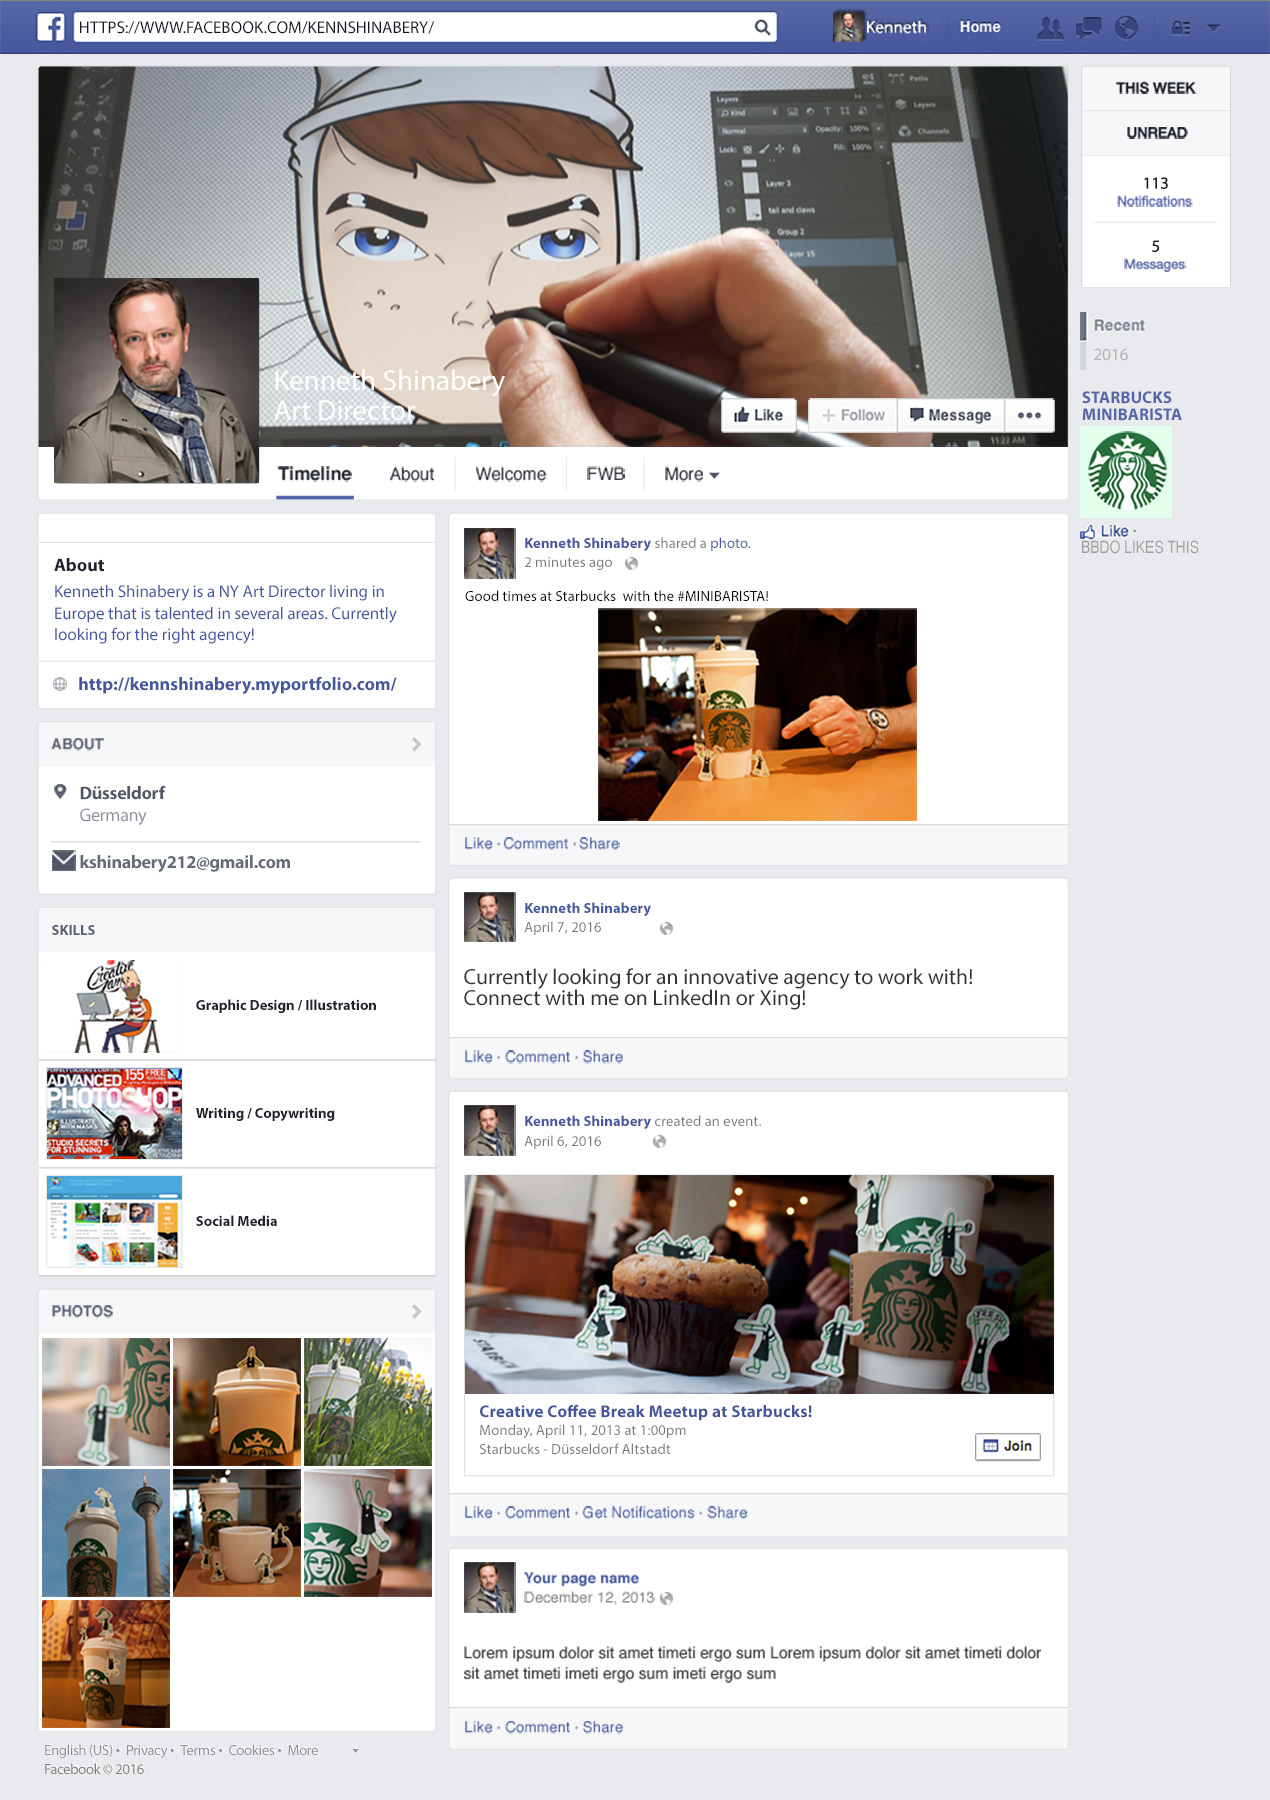Click the audience globe icon on December 12 post
1270x1800 pixels.
click(x=666, y=1598)
